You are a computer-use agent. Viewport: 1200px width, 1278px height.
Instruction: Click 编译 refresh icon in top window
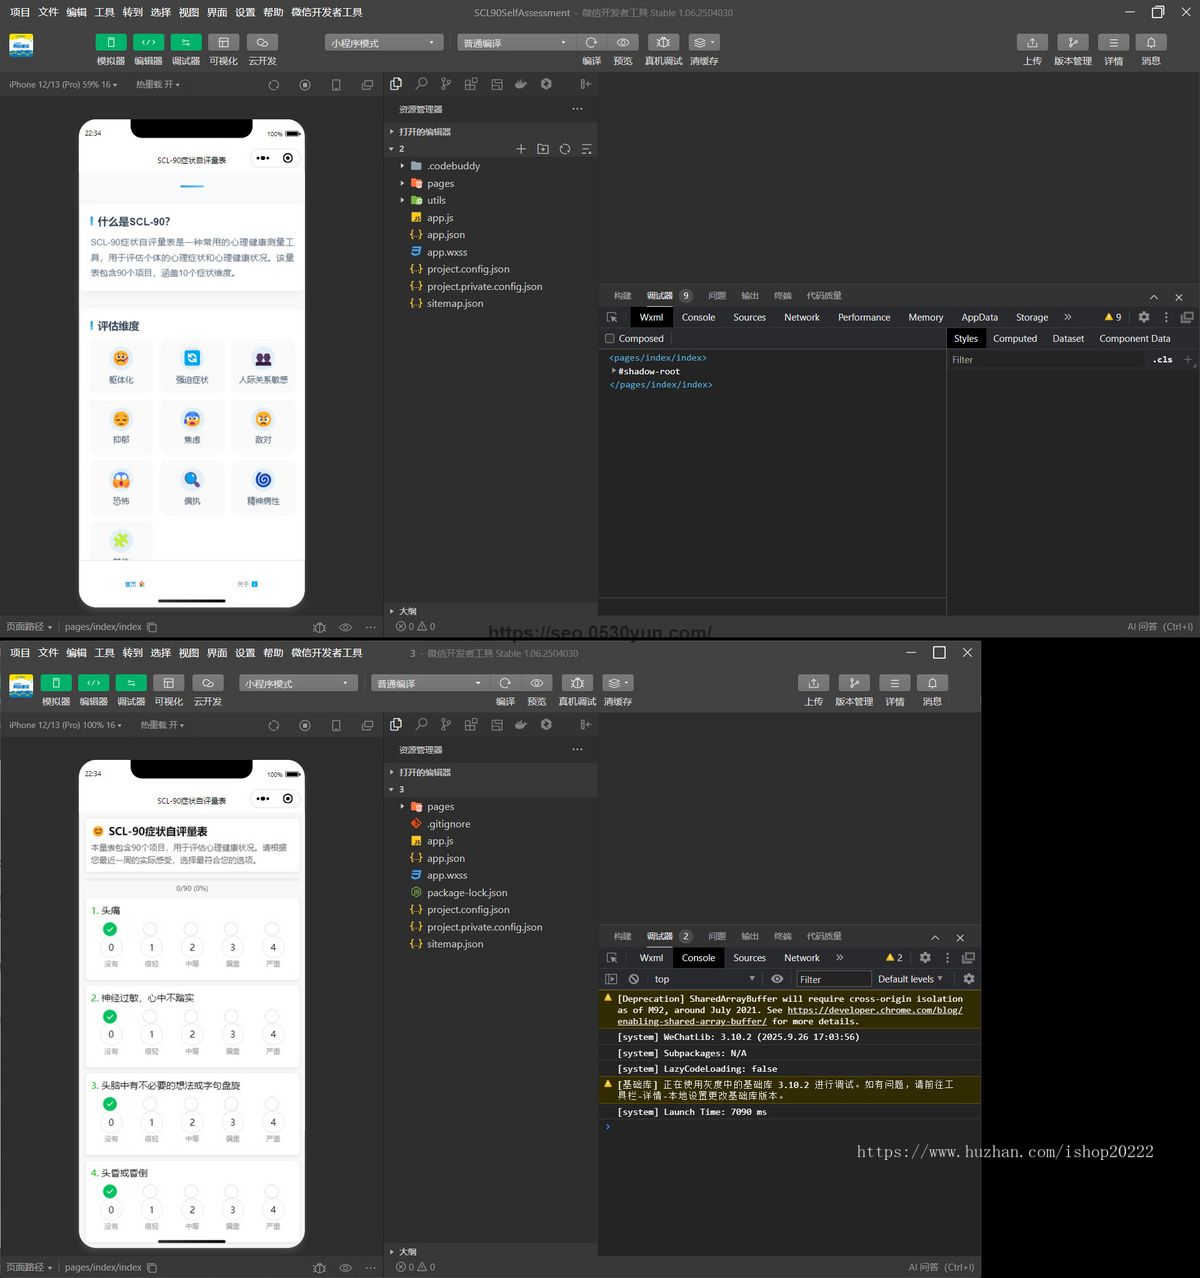[592, 43]
